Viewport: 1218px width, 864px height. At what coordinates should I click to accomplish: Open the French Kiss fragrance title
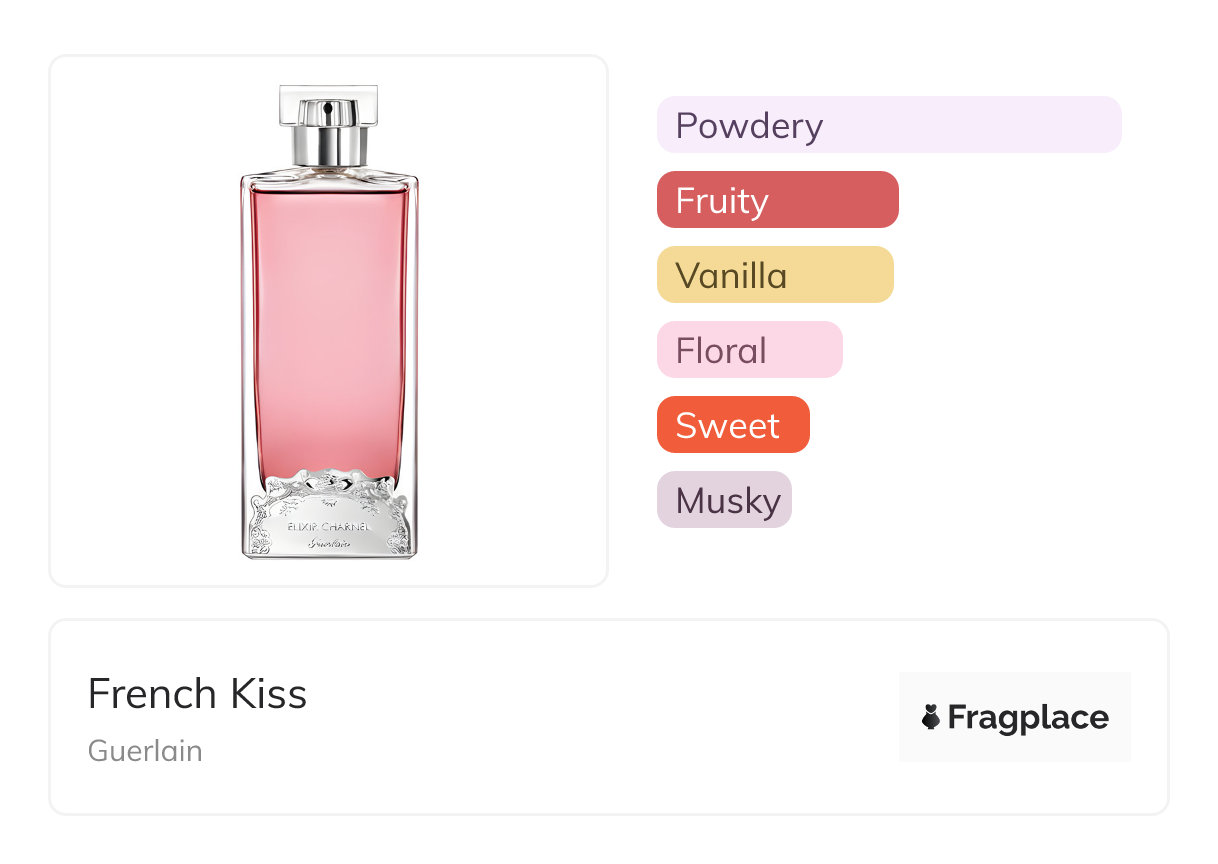(x=197, y=694)
